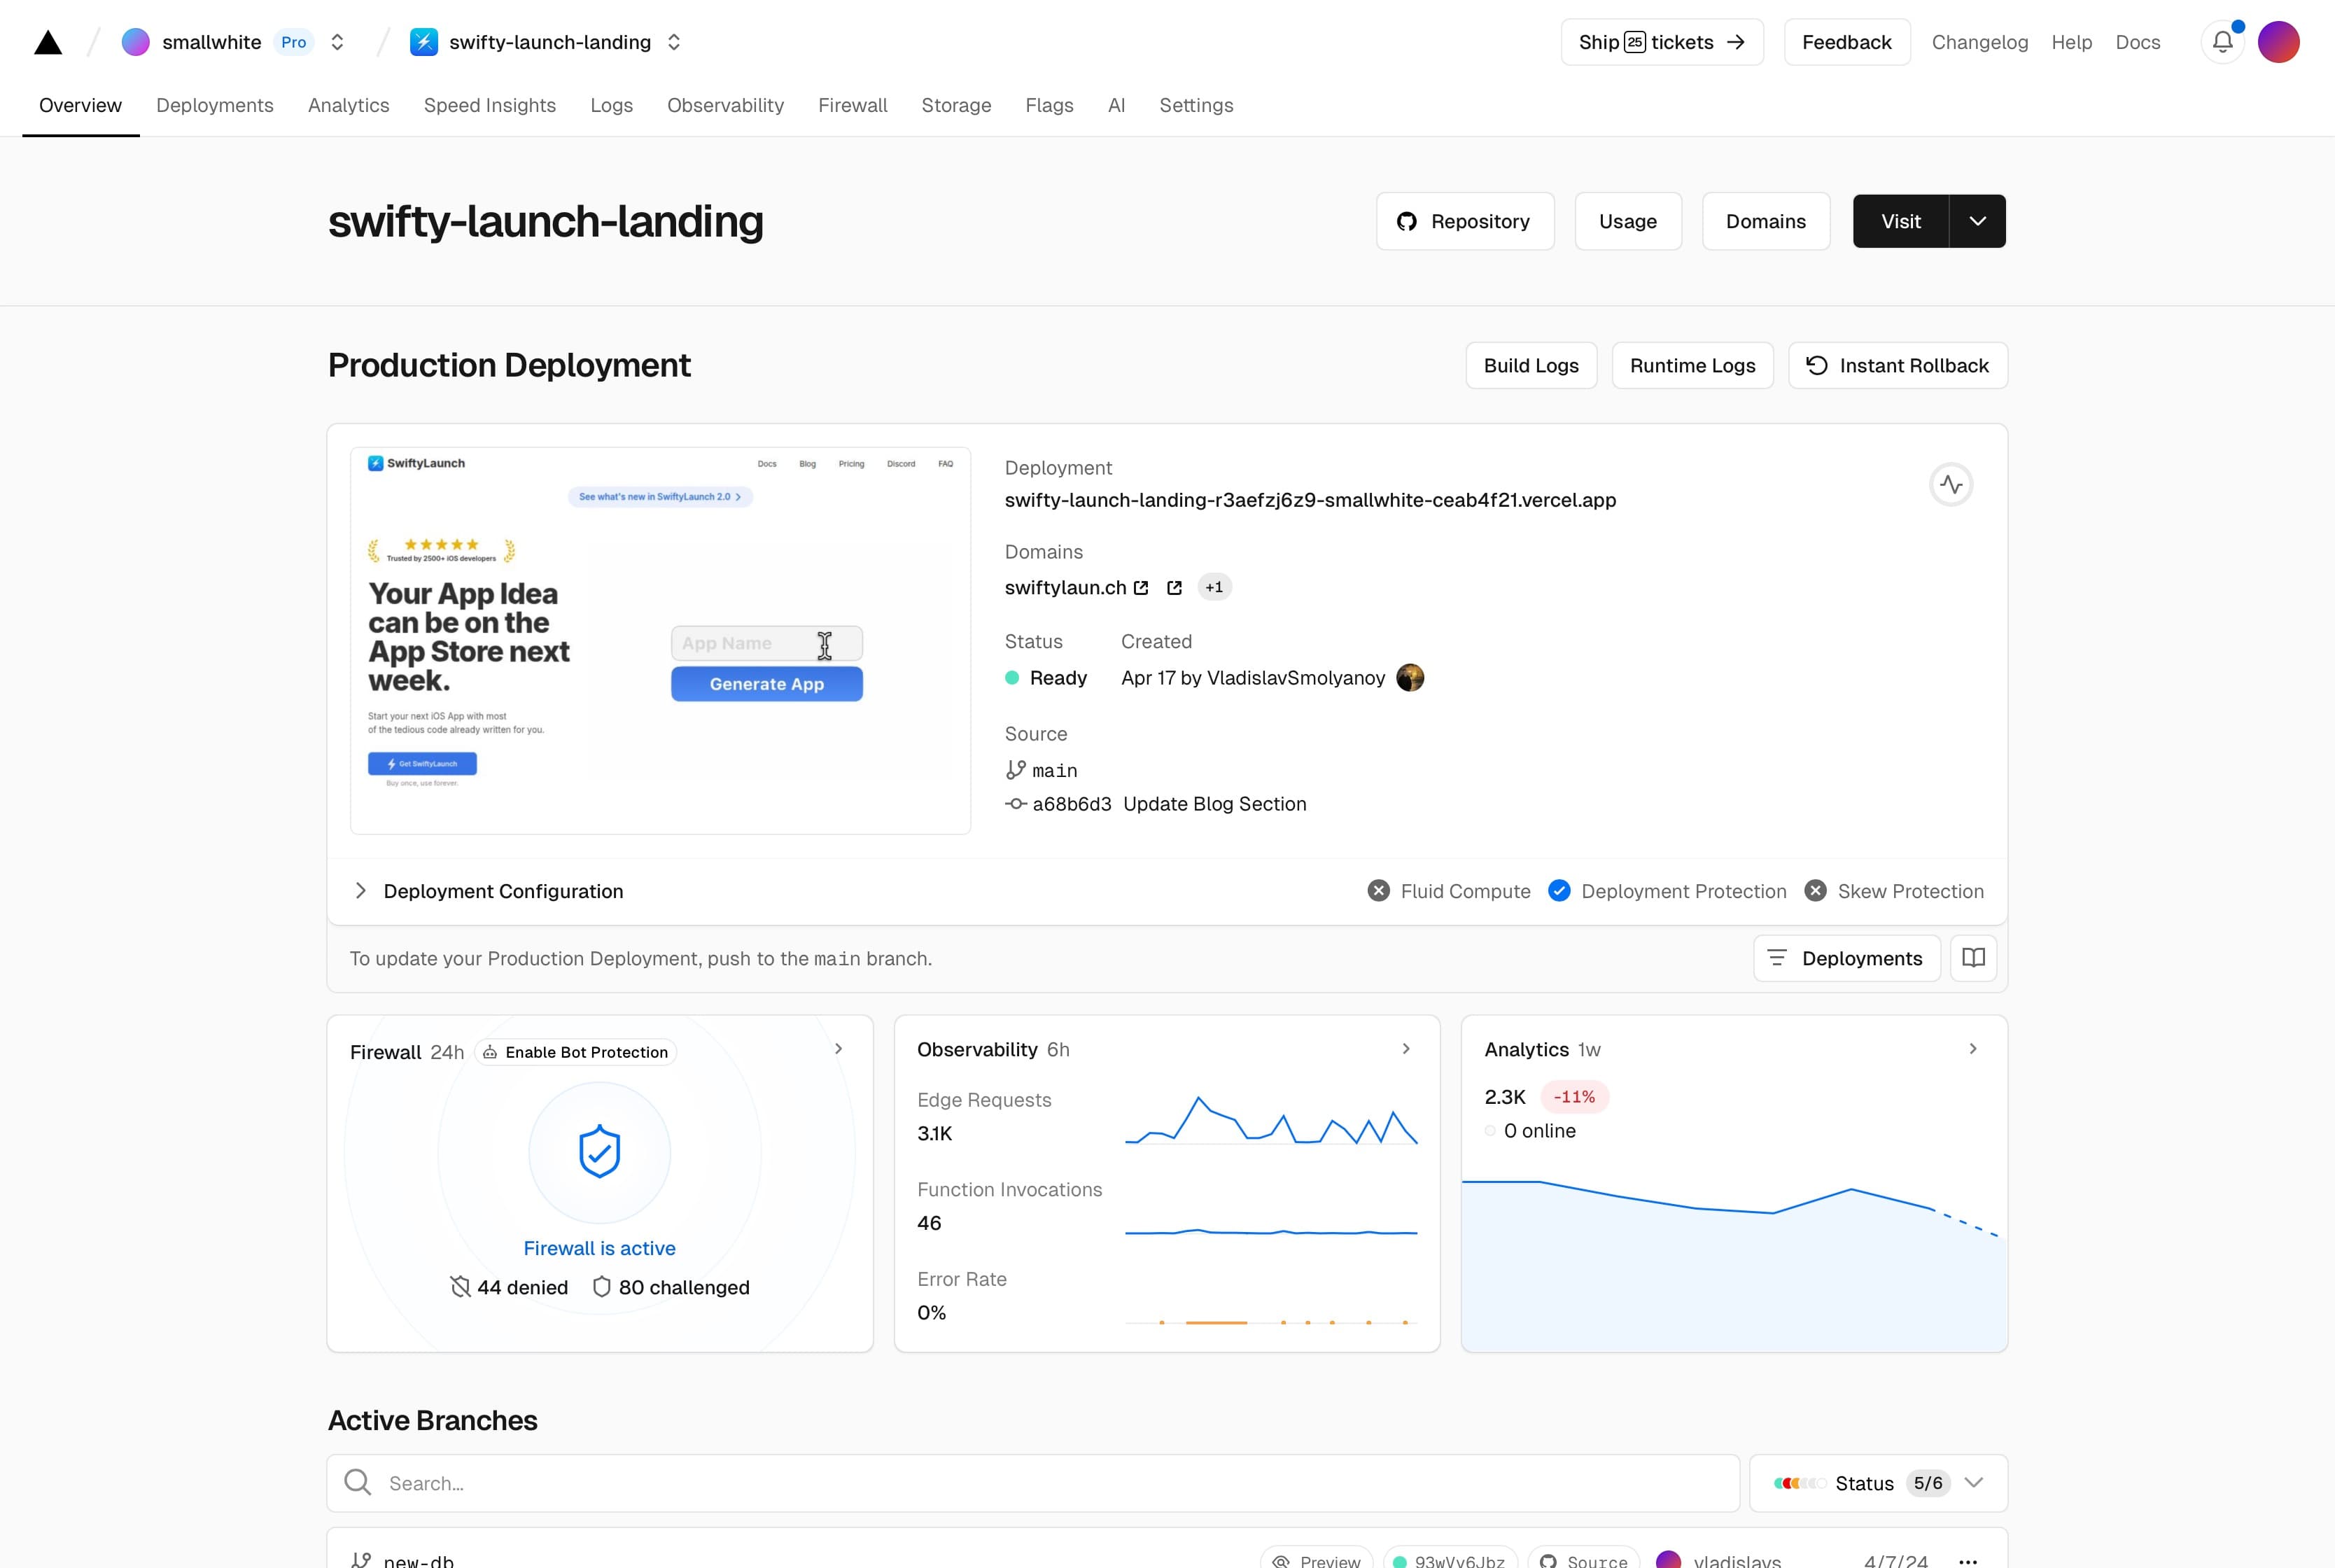Open swiftylaun.ch external link icon
The height and width of the screenshot is (1568, 2335).
(x=1141, y=588)
